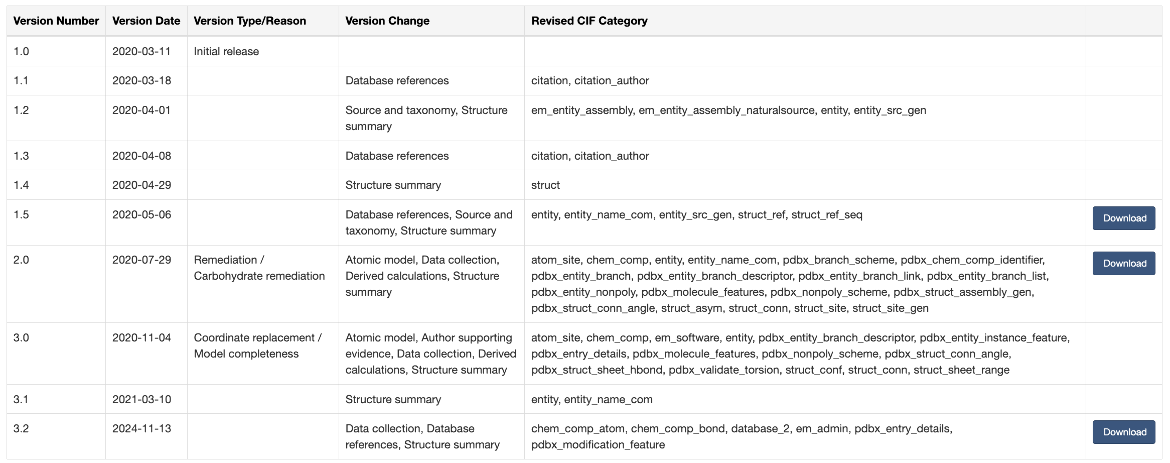Click the Revised CIF Category header
The image size is (1170, 463).
click(589, 21)
